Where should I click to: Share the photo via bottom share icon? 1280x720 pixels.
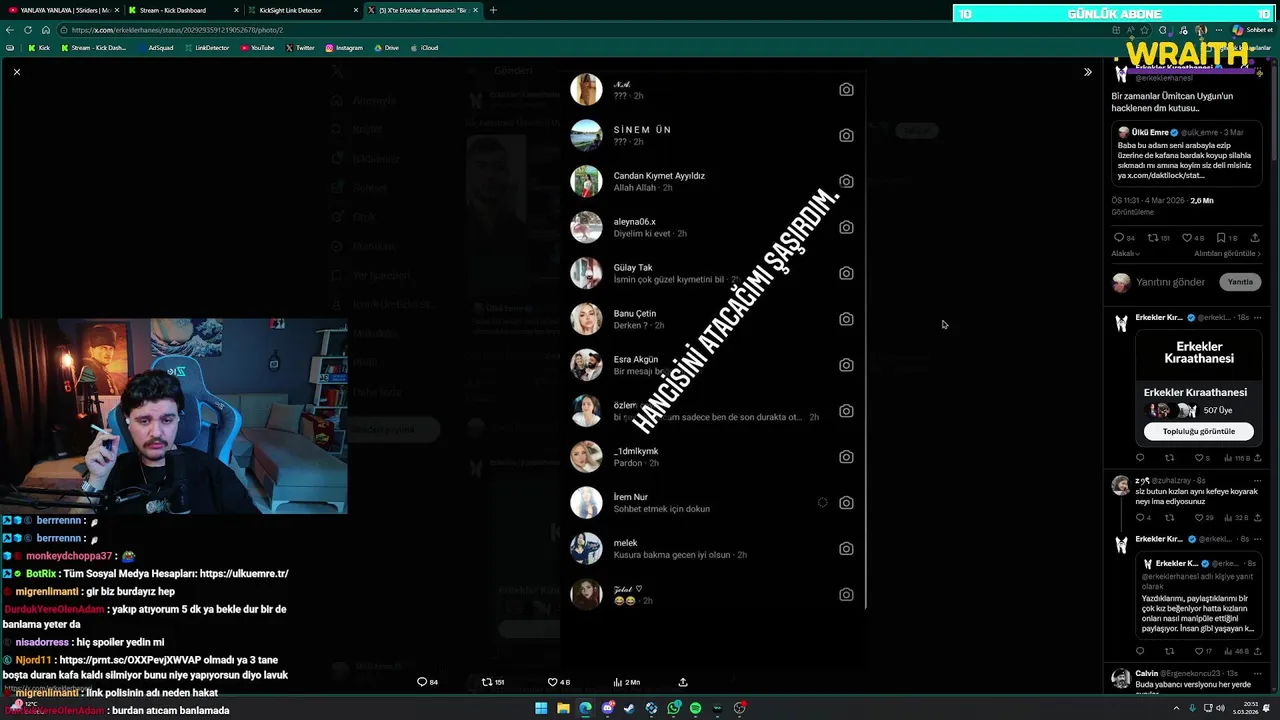coord(683,682)
